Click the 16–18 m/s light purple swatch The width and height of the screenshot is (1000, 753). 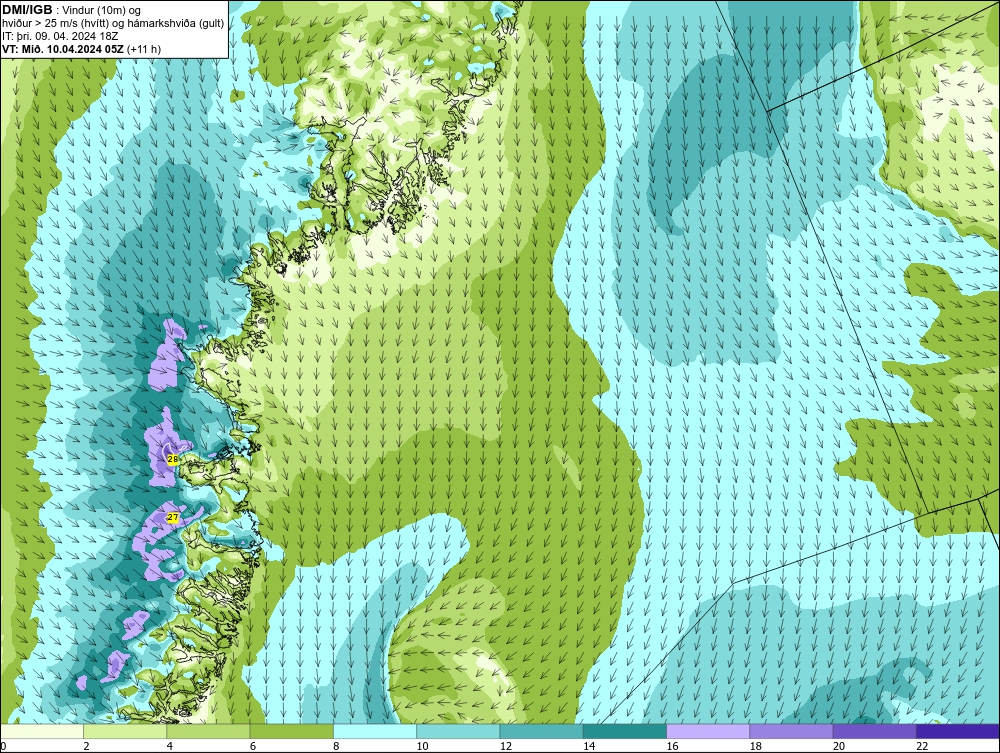point(708,731)
